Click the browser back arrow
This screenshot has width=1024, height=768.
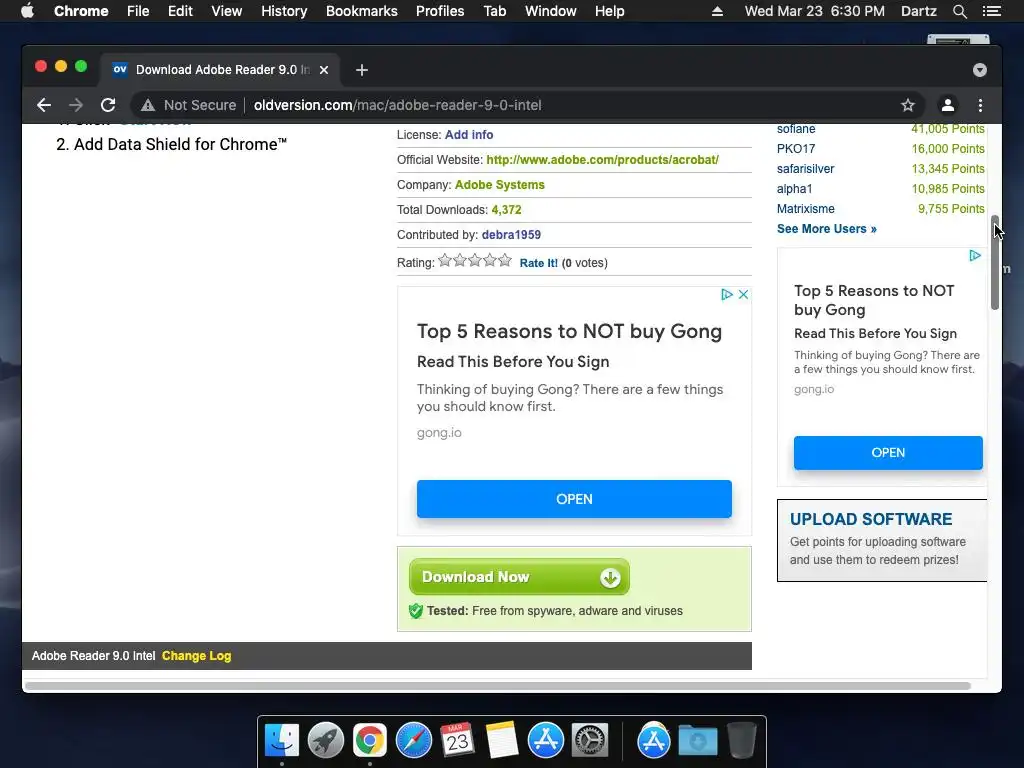pyautogui.click(x=44, y=105)
